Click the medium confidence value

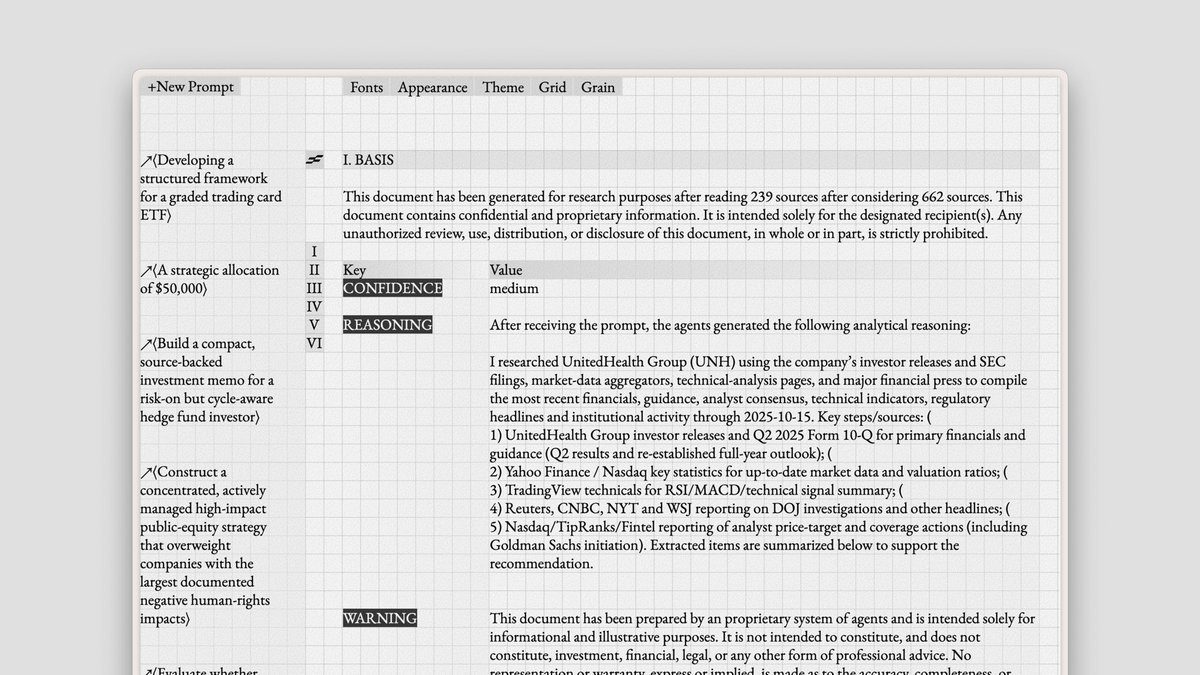514,288
